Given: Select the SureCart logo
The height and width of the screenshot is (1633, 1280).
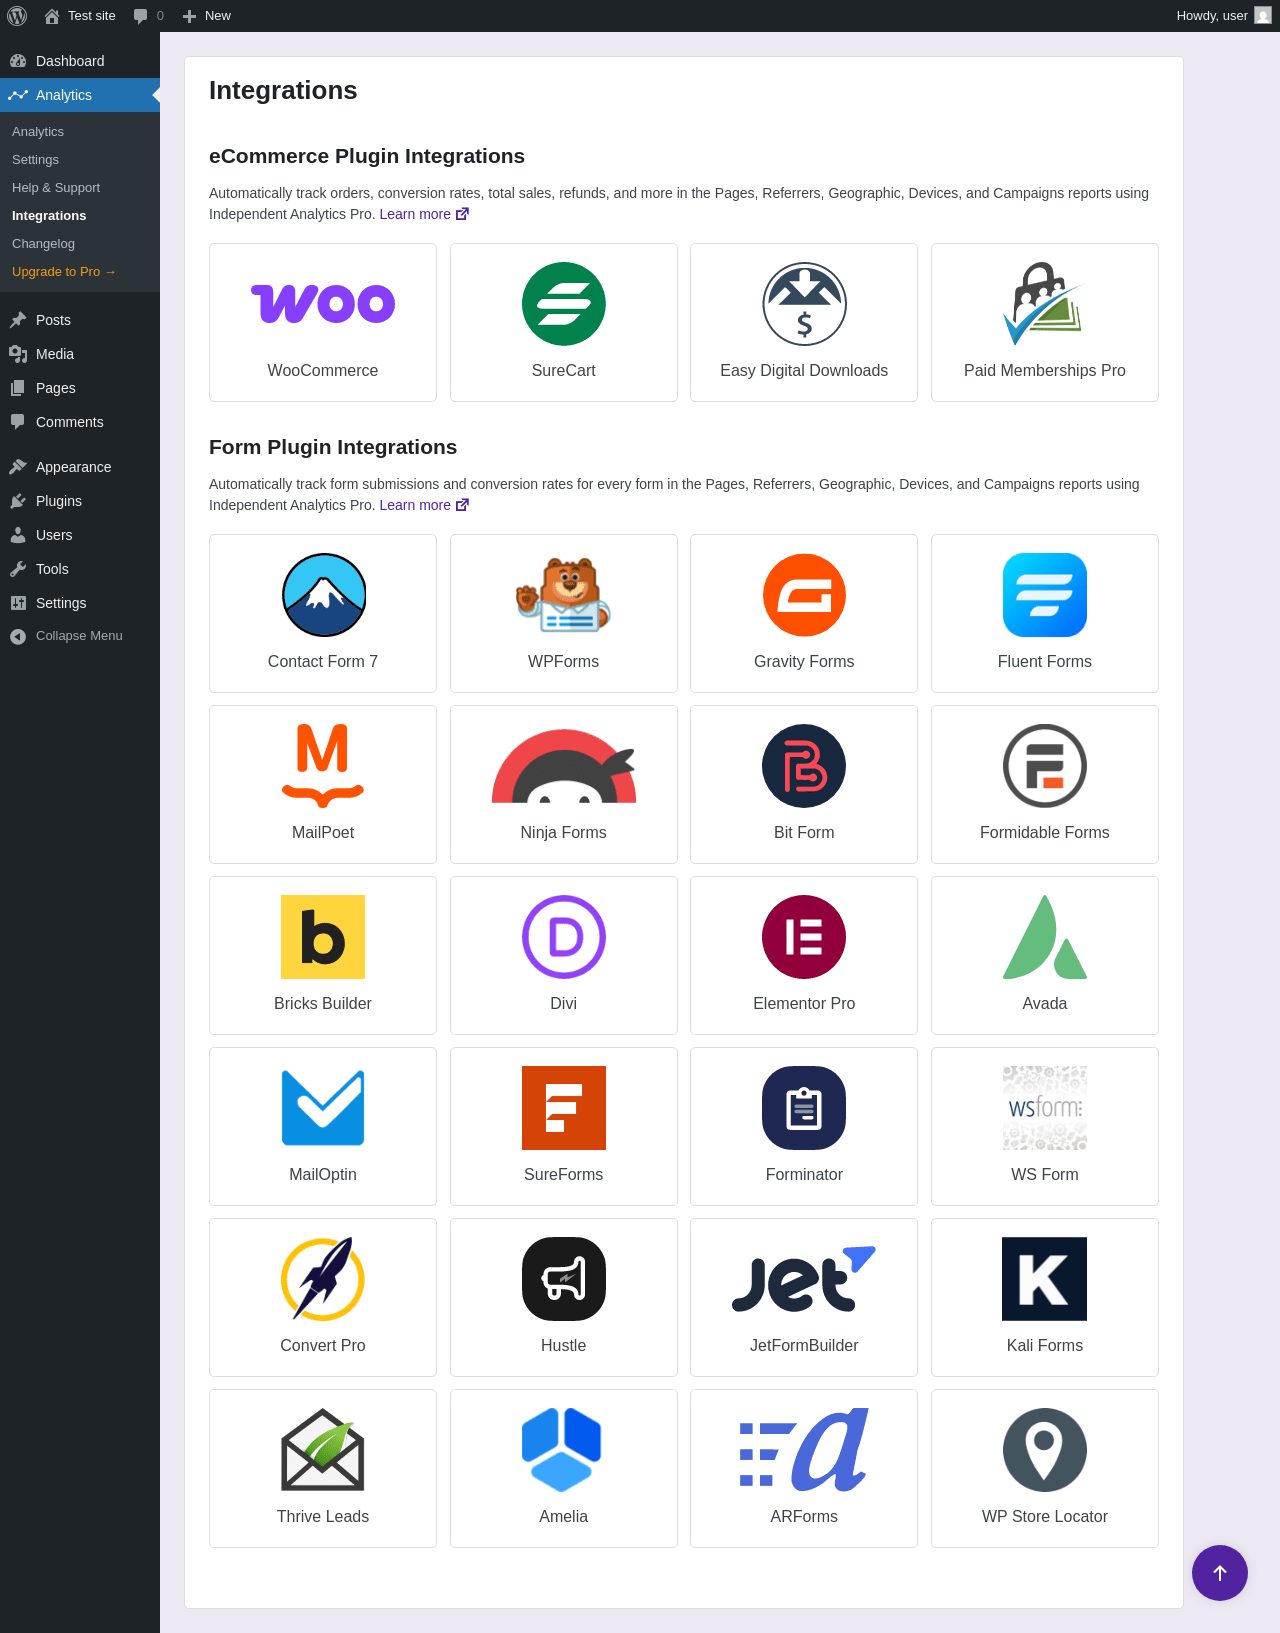Looking at the screenshot, I should pyautogui.click(x=564, y=304).
